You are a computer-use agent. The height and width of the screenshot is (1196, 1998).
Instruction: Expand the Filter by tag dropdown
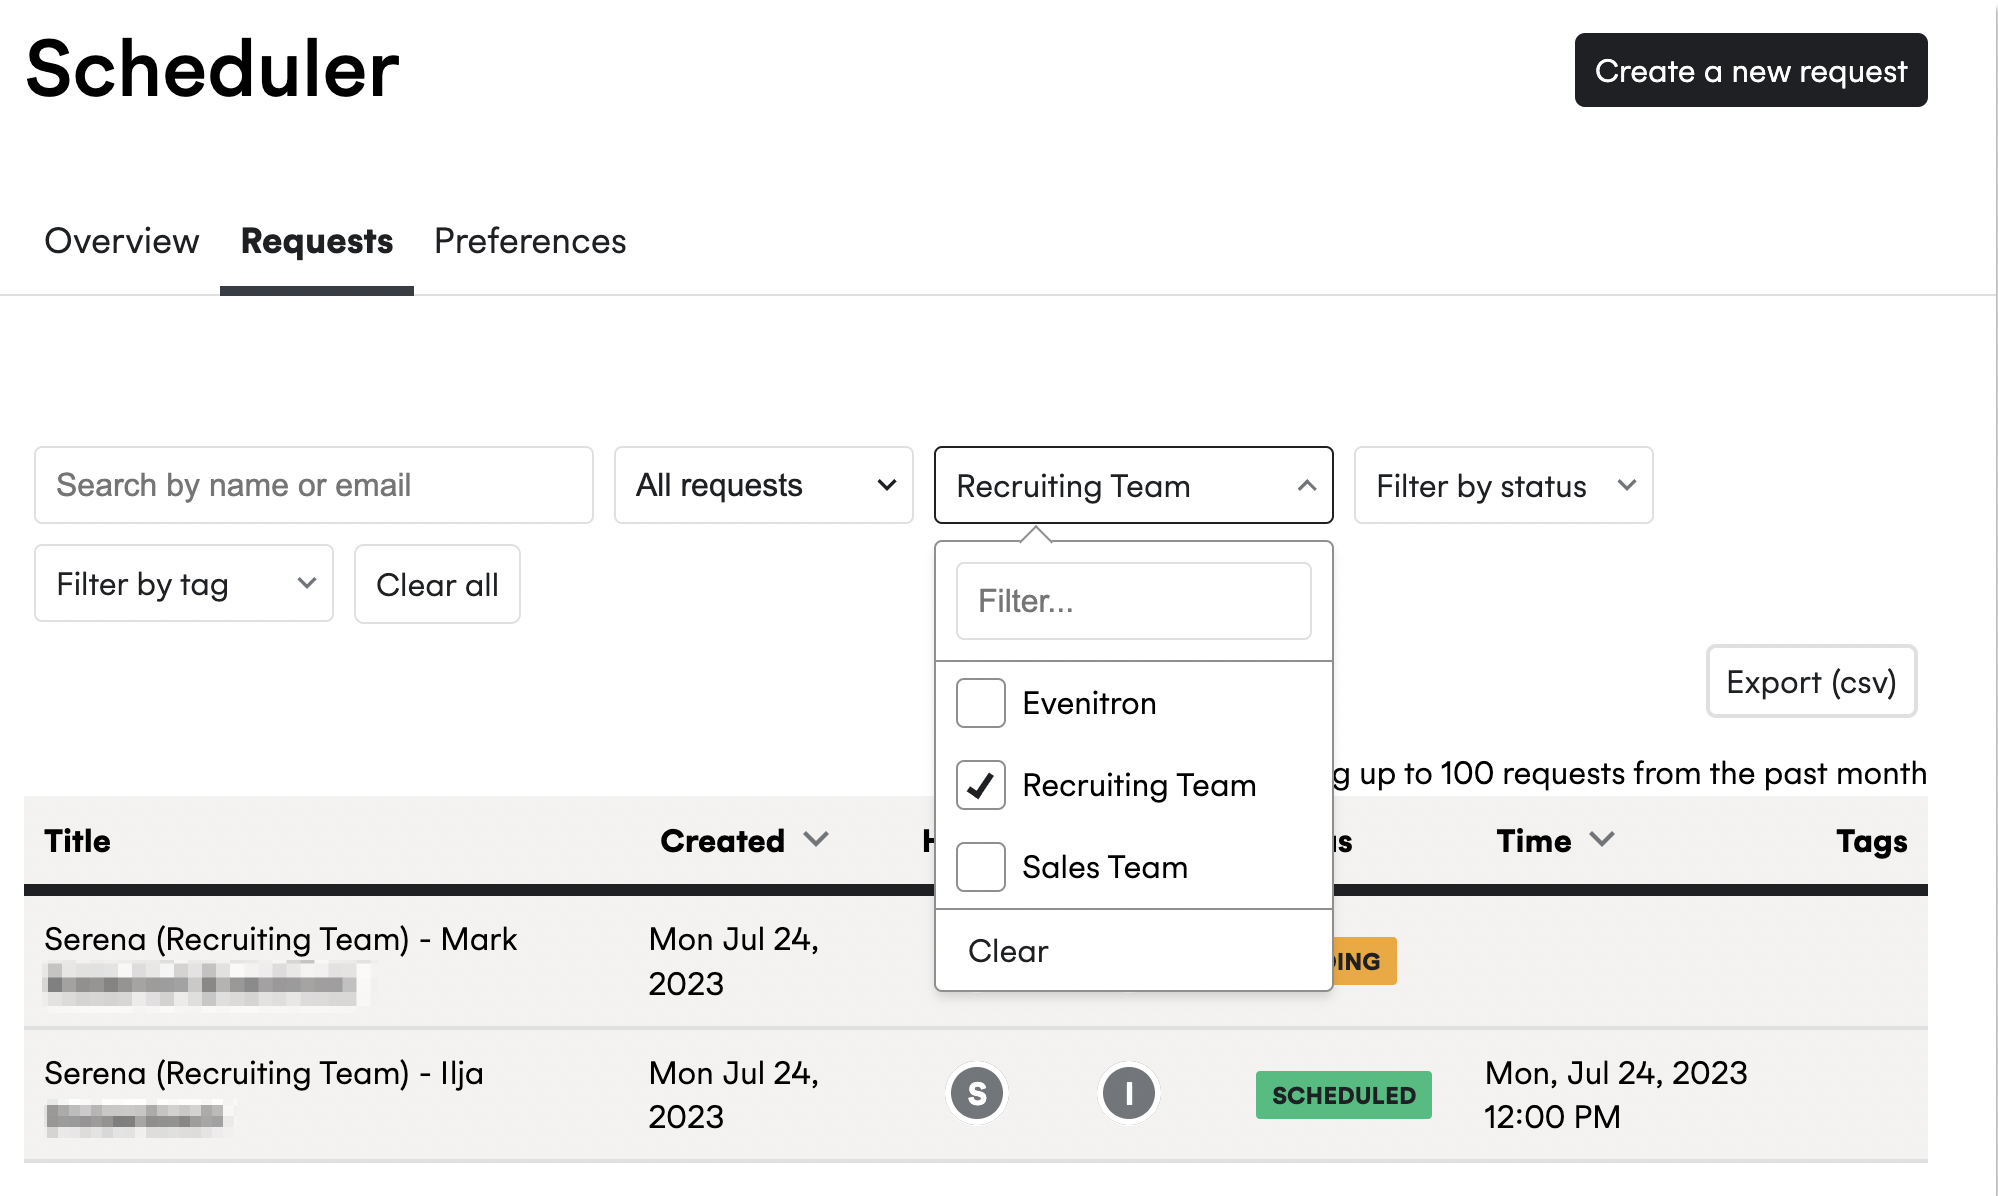pos(184,583)
